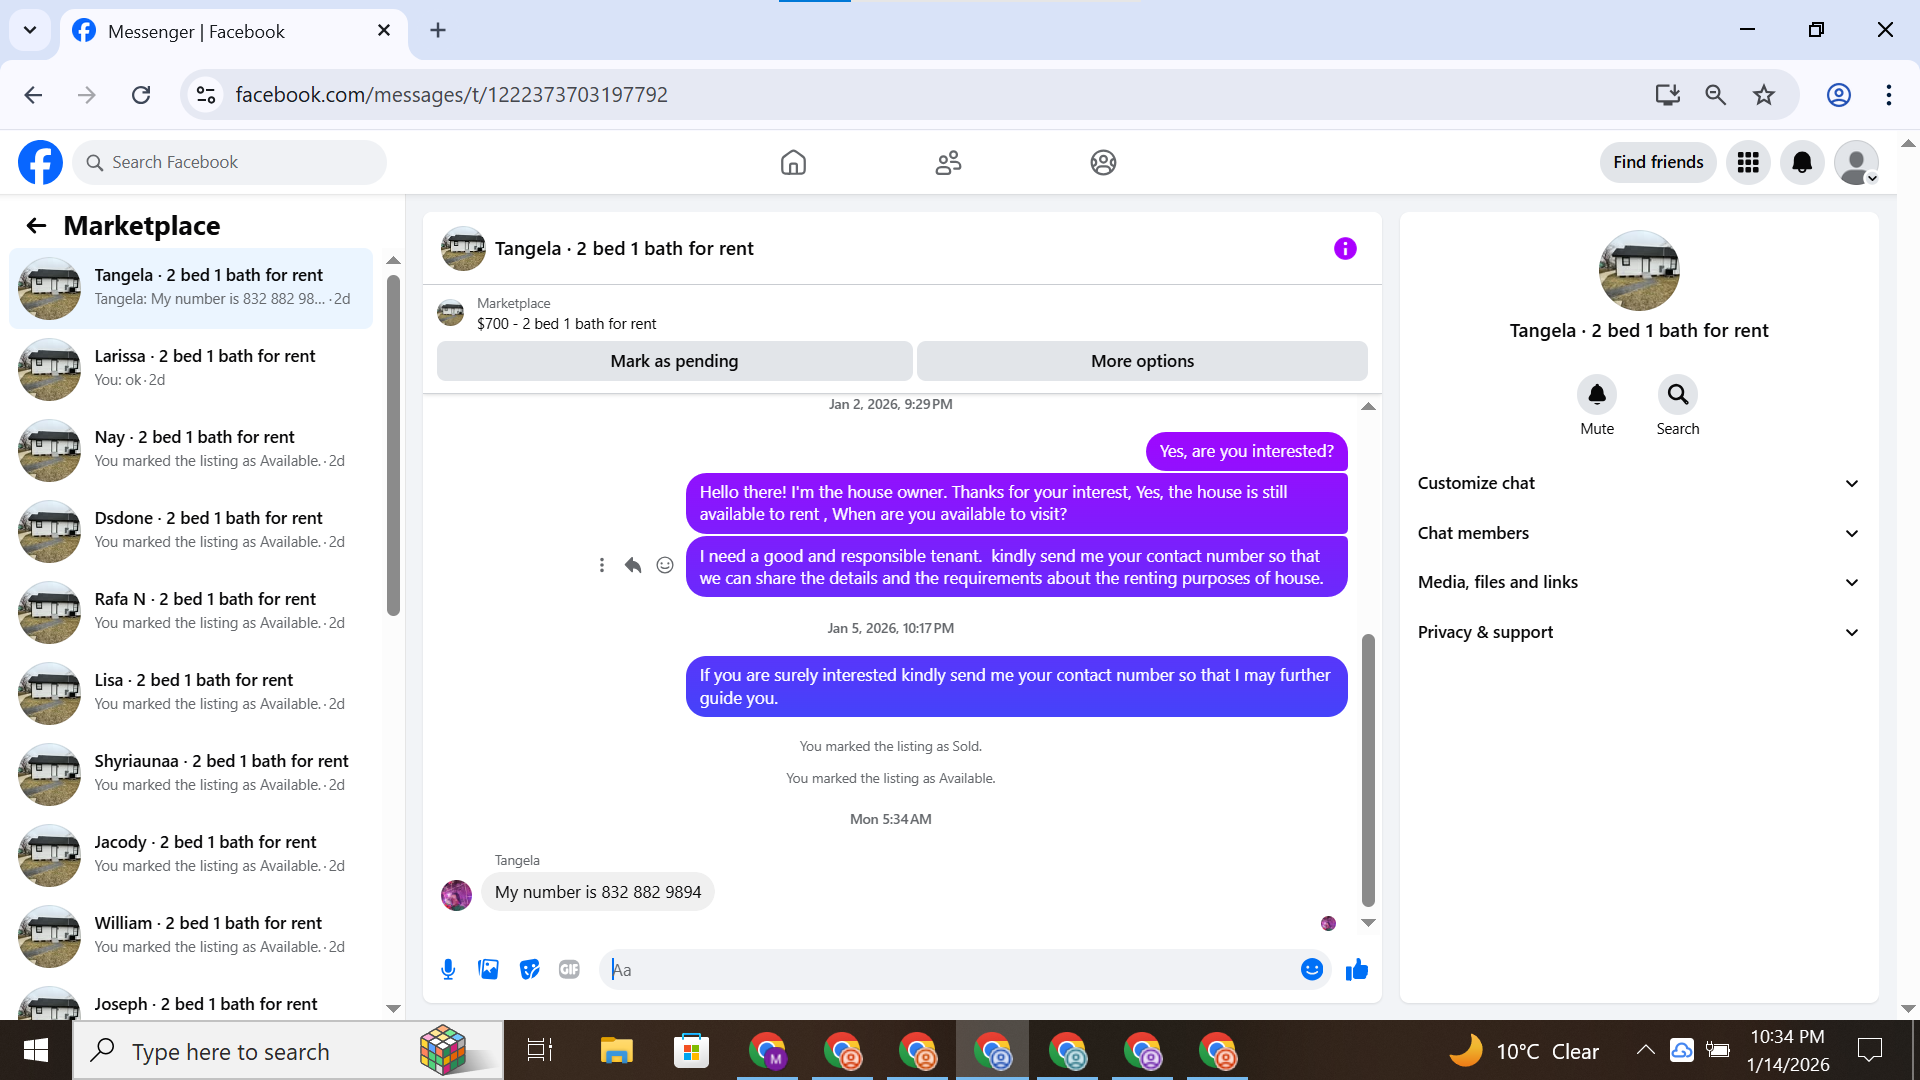The width and height of the screenshot is (1920, 1080).
Task: Open the sticker picker icon
Action: point(529,969)
